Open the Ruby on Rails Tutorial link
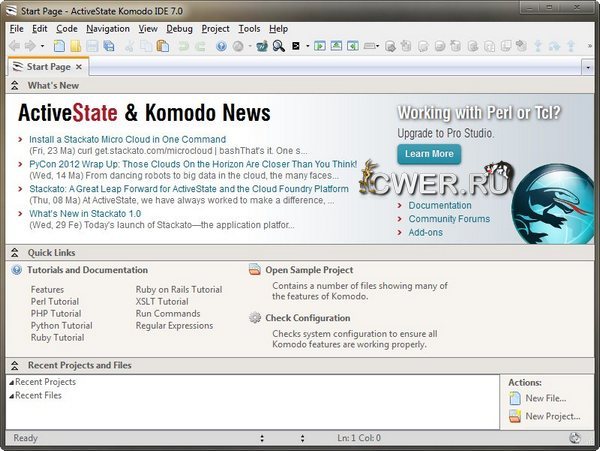Image resolution: width=600 pixels, height=451 pixels. point(179,290)
